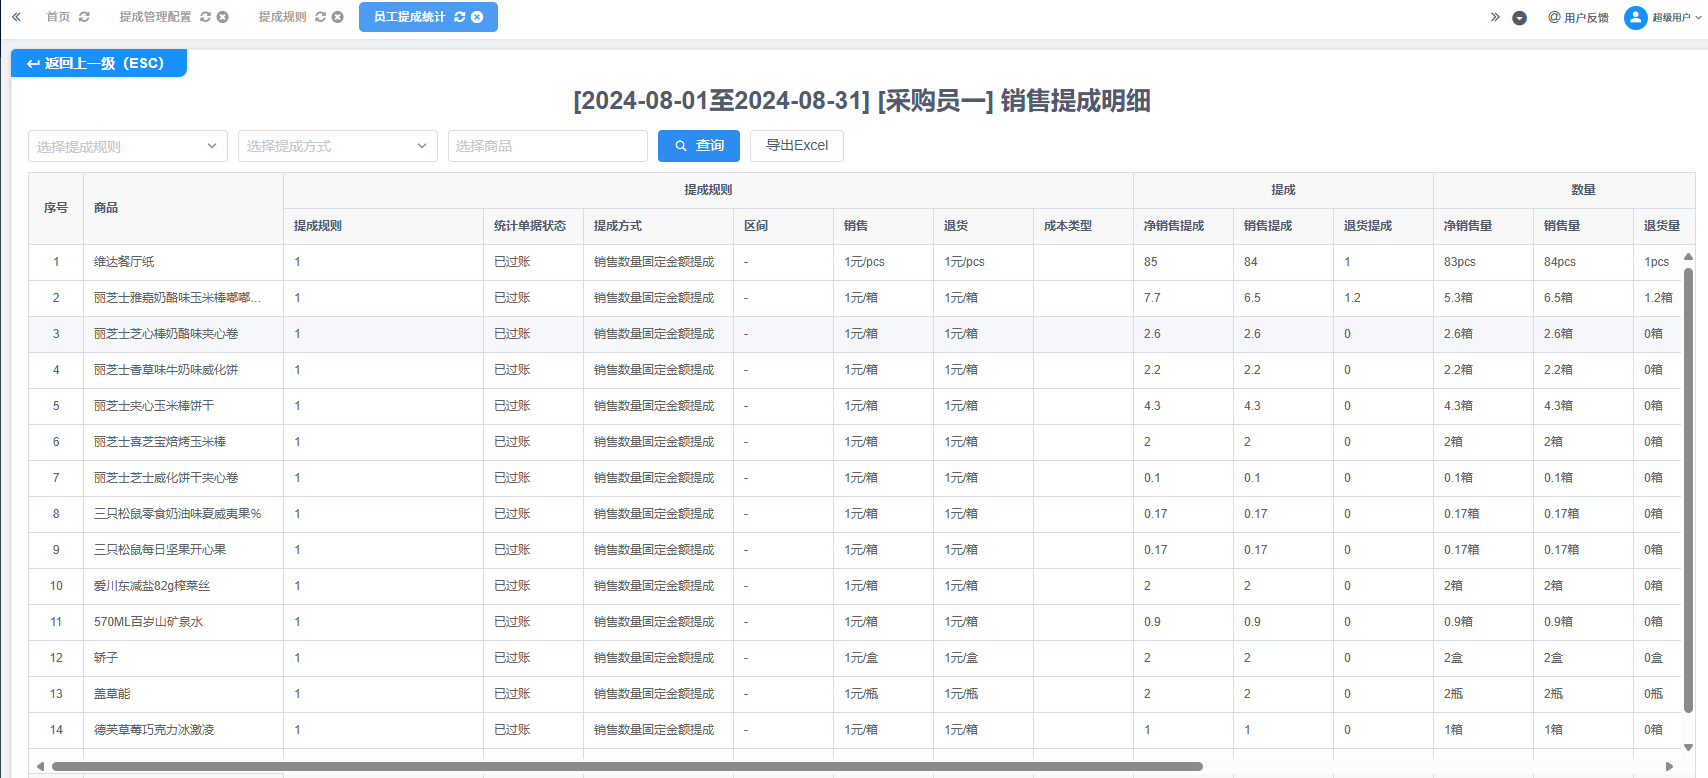This screenshot has height=778, width=1708.
Task: Refresh the 提成管理配置 tab icon
Action: (x=205, y=17)
